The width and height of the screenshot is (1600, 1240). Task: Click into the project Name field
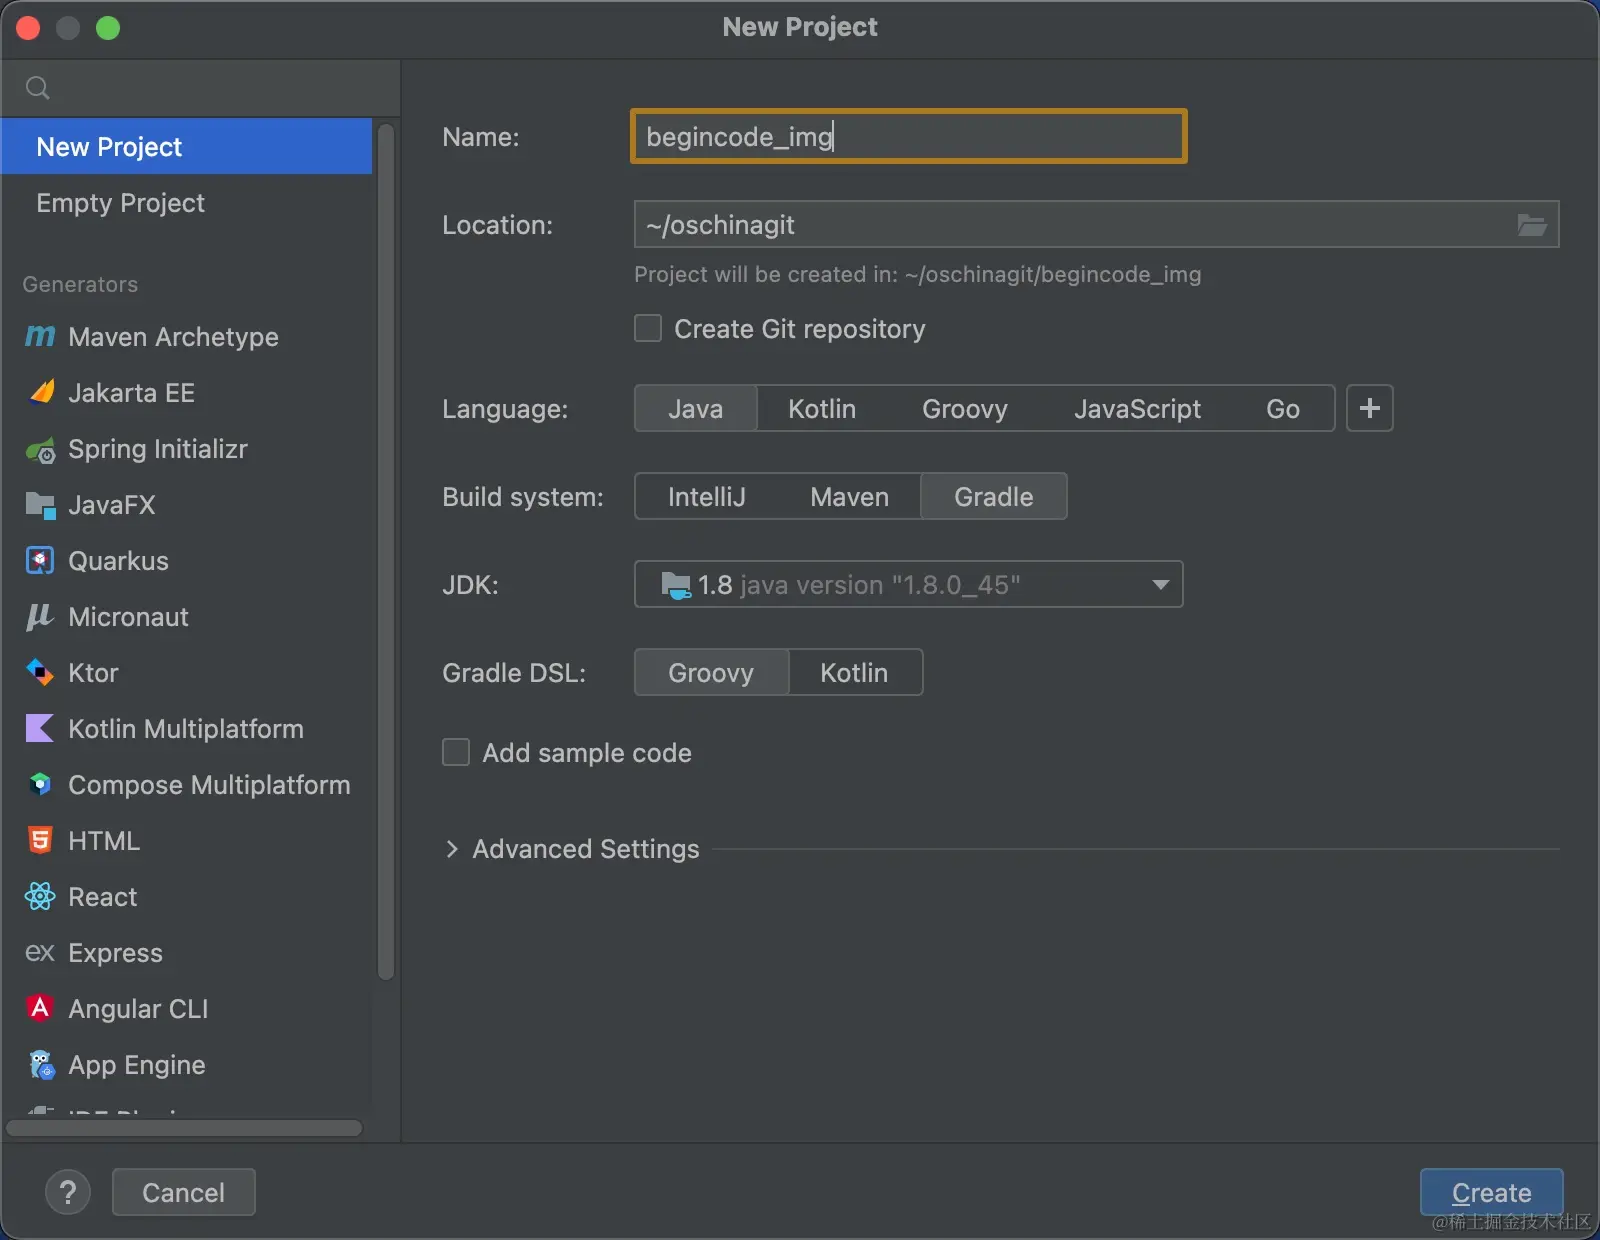point(908,136)
